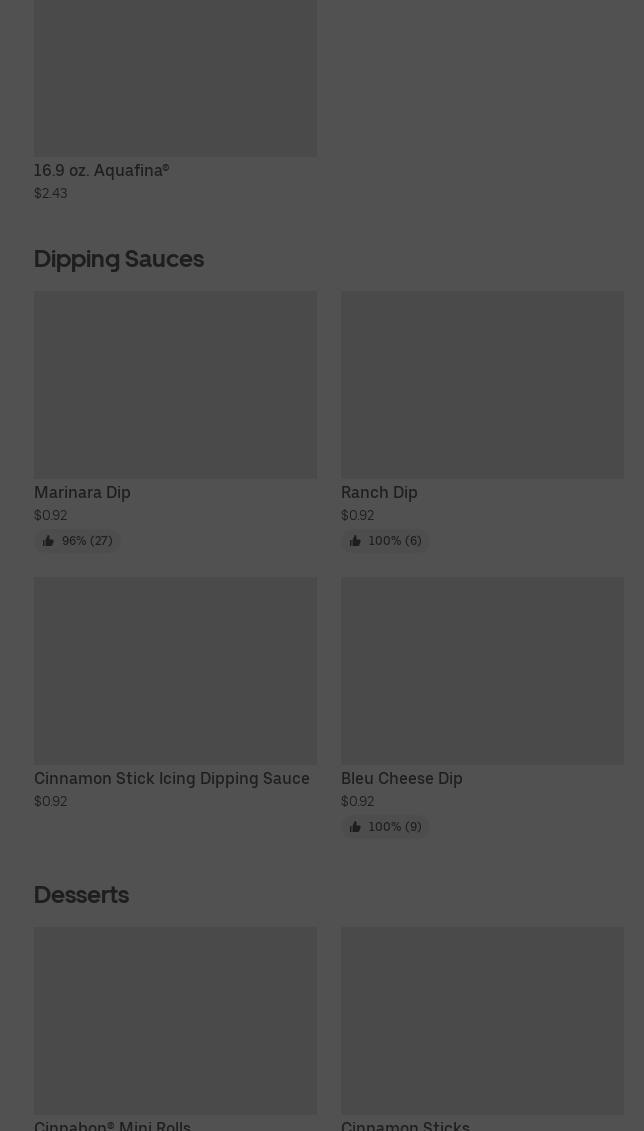Click the Bleu Cheese Dip title
The width and height of the screenshot is (644, 1131).
tap(401, 779)
